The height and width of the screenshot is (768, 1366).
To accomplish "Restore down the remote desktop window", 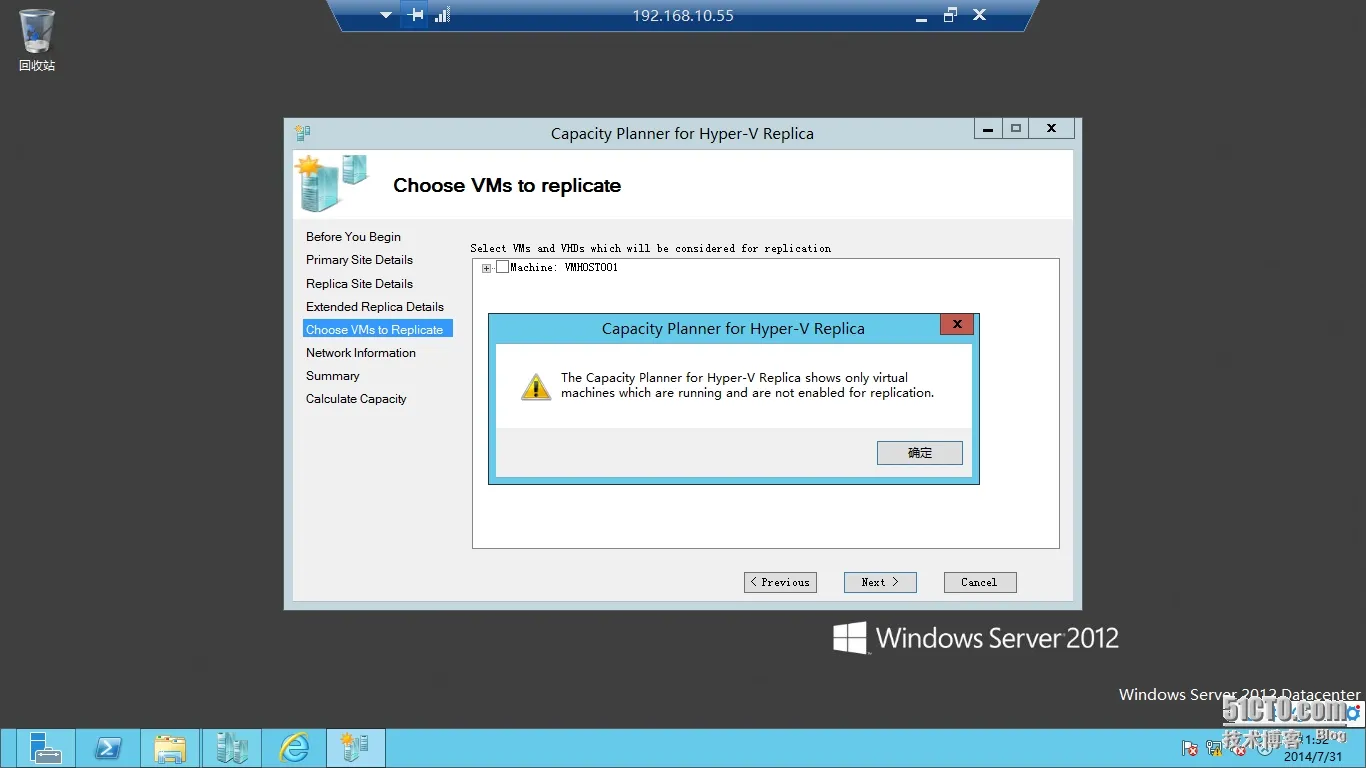I will pyautogui.click(x=950, y=15).
